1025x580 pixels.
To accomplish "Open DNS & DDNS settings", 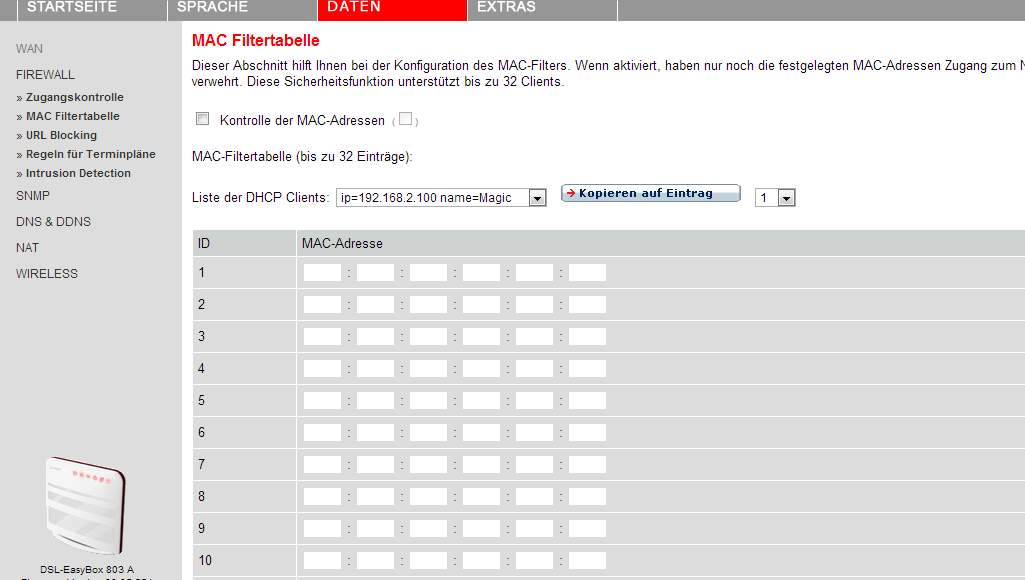I will click(x=52, y=222).
